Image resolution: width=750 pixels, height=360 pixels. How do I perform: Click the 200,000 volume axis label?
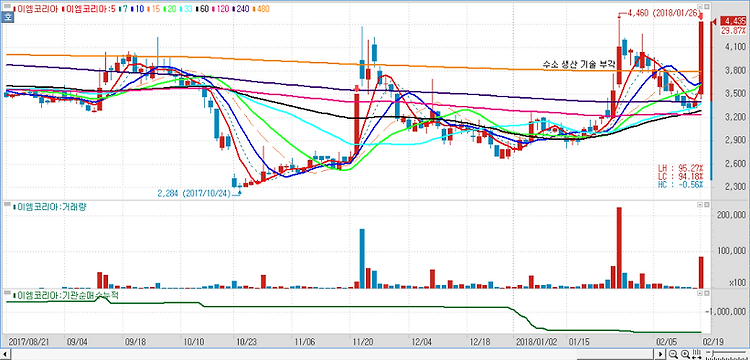click(x=732, y=215)
